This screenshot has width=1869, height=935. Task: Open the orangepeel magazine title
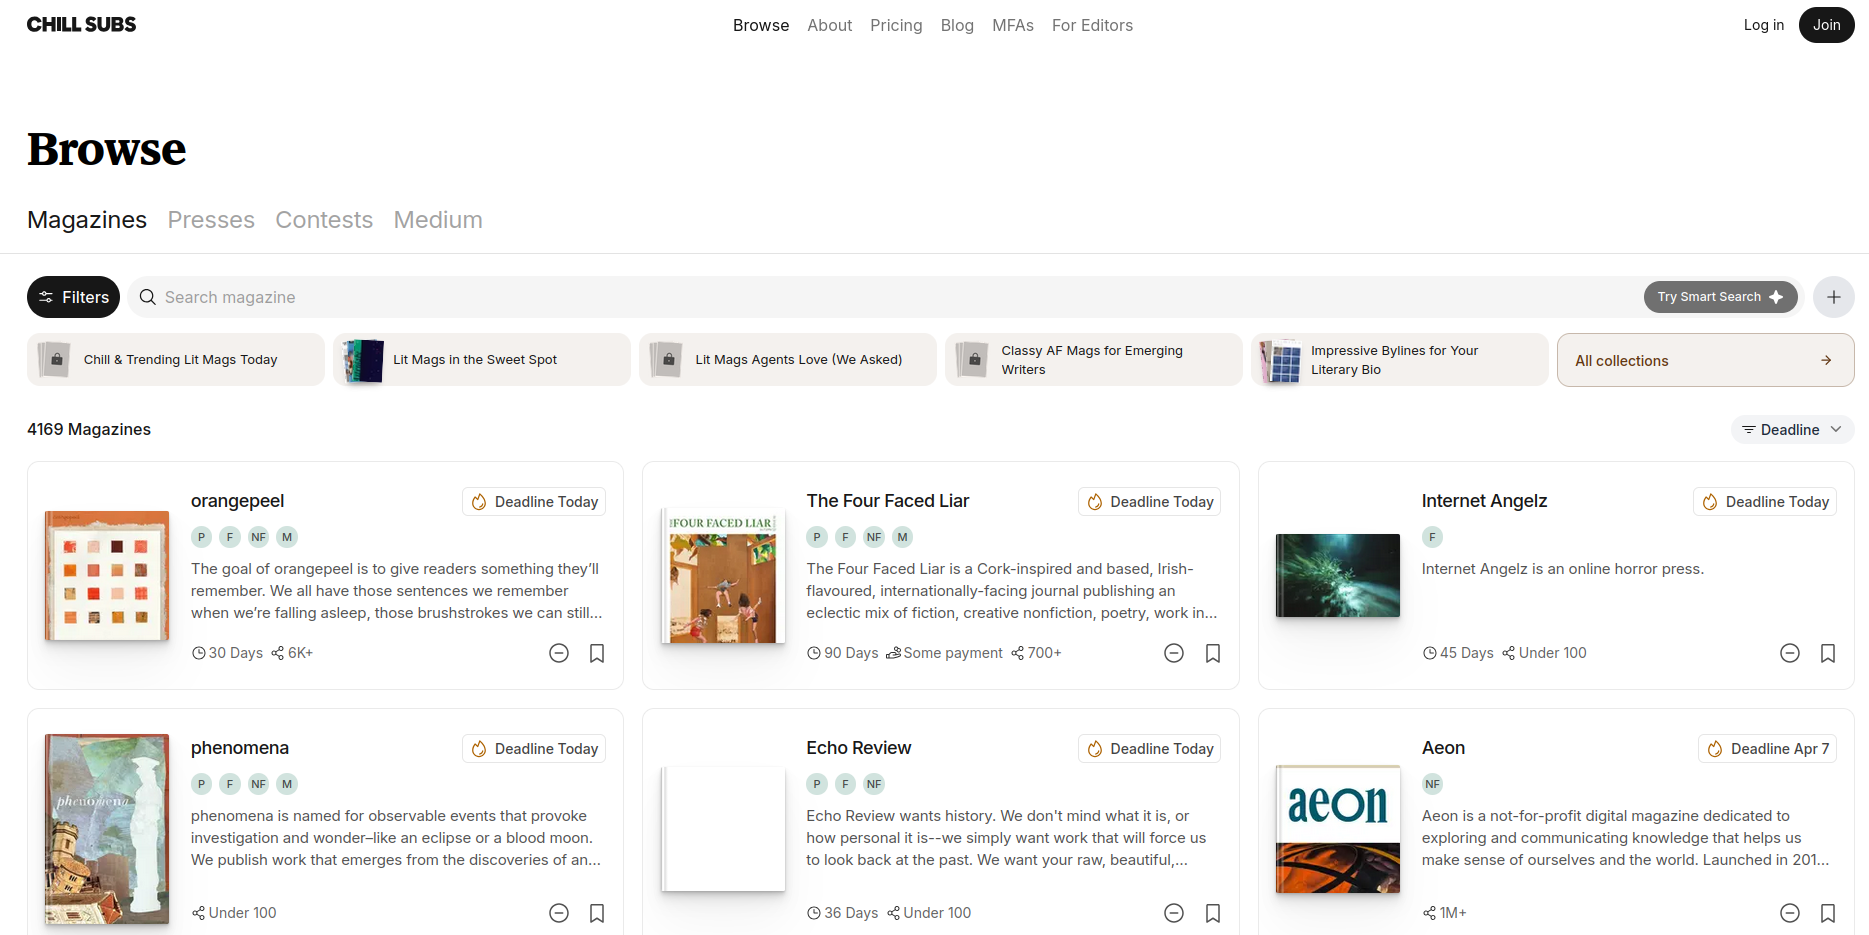pos(238,501)
